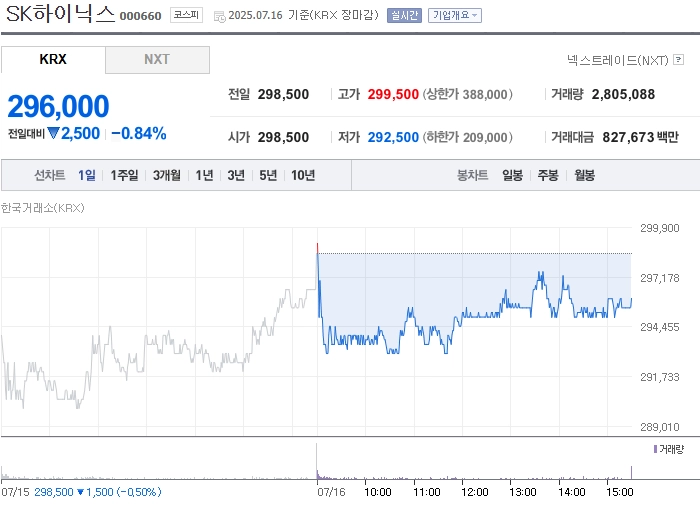Click the change rate -0.84%

[139, 133]
